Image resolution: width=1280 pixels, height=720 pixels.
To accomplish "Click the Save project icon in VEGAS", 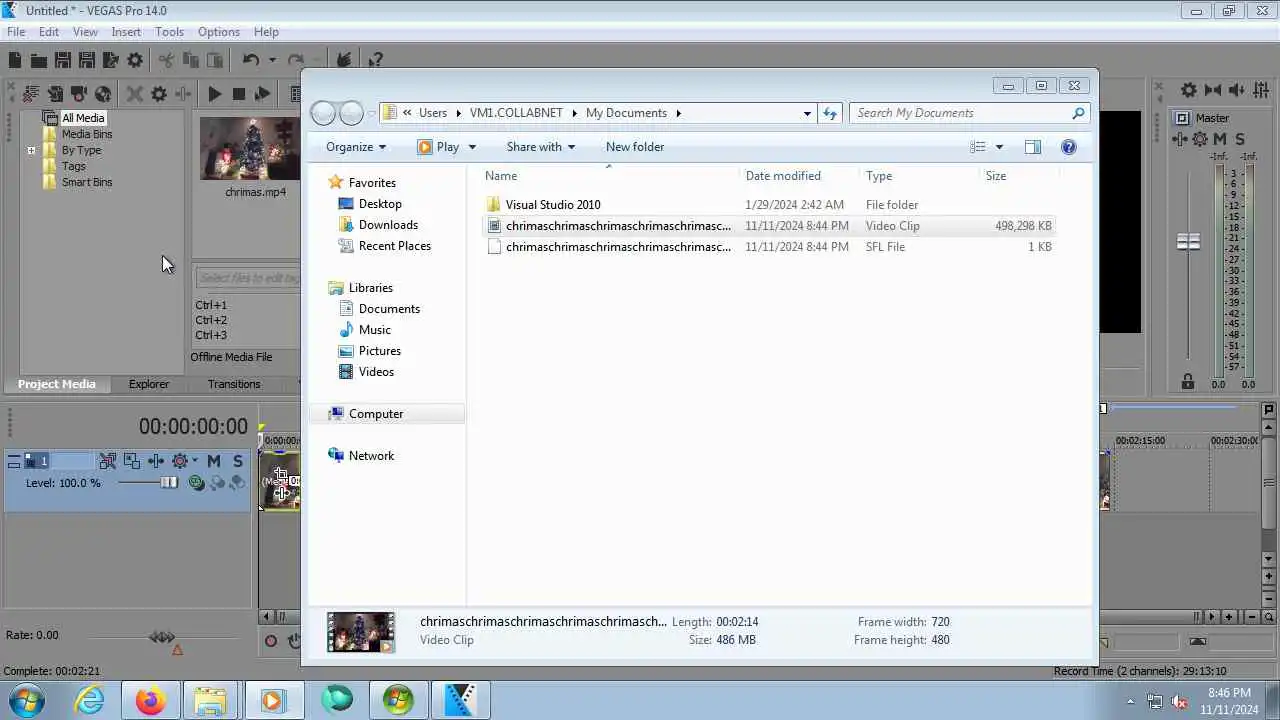I will click(x=62, y=61).
